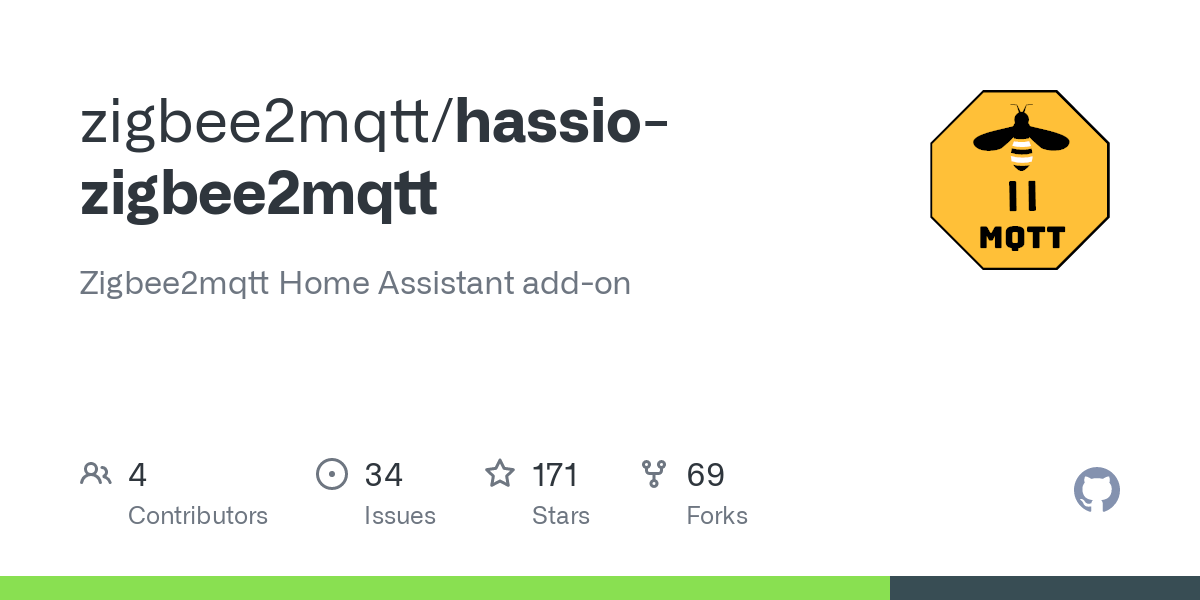This screenshot has height=600, width=1200.
Task: Click the Contributors label
Action: tap(198, 516)
